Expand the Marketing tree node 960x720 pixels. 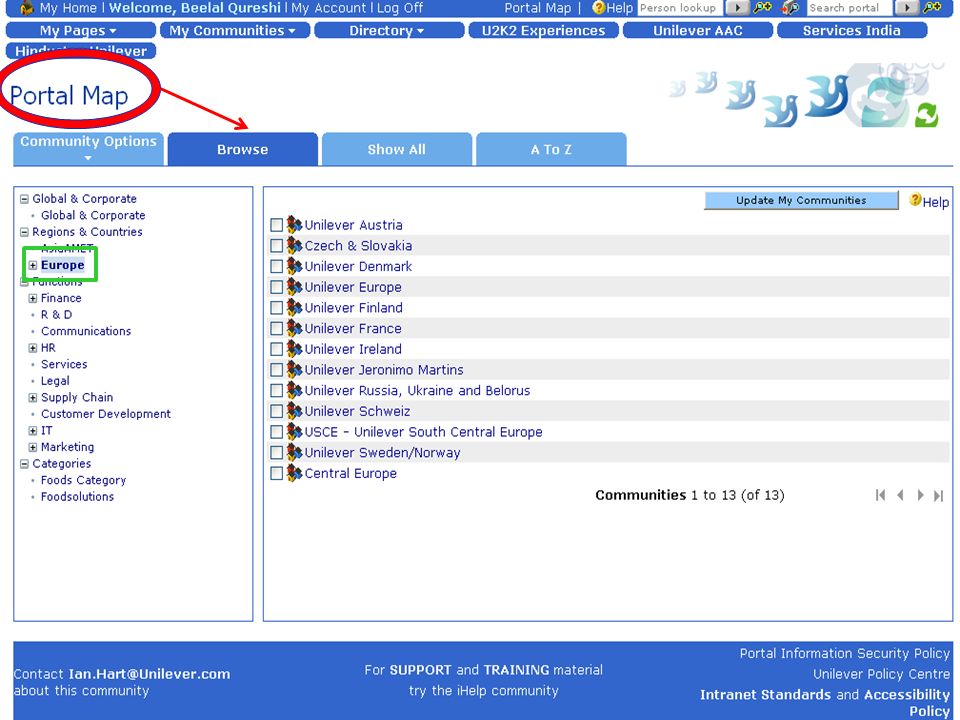(x=33, y=447)
